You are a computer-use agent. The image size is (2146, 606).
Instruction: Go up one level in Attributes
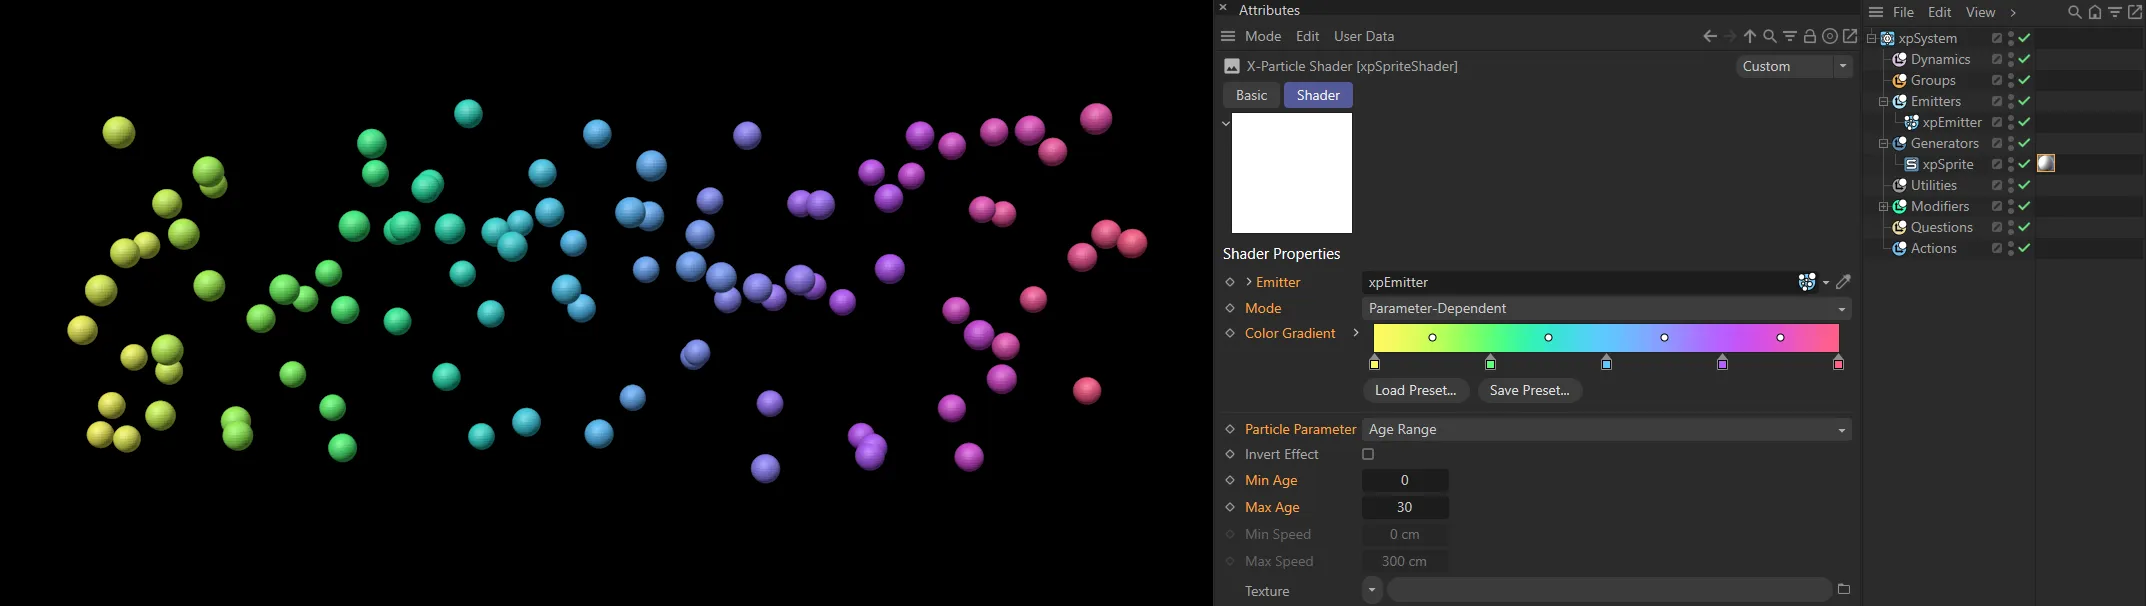click(1750, 36)
